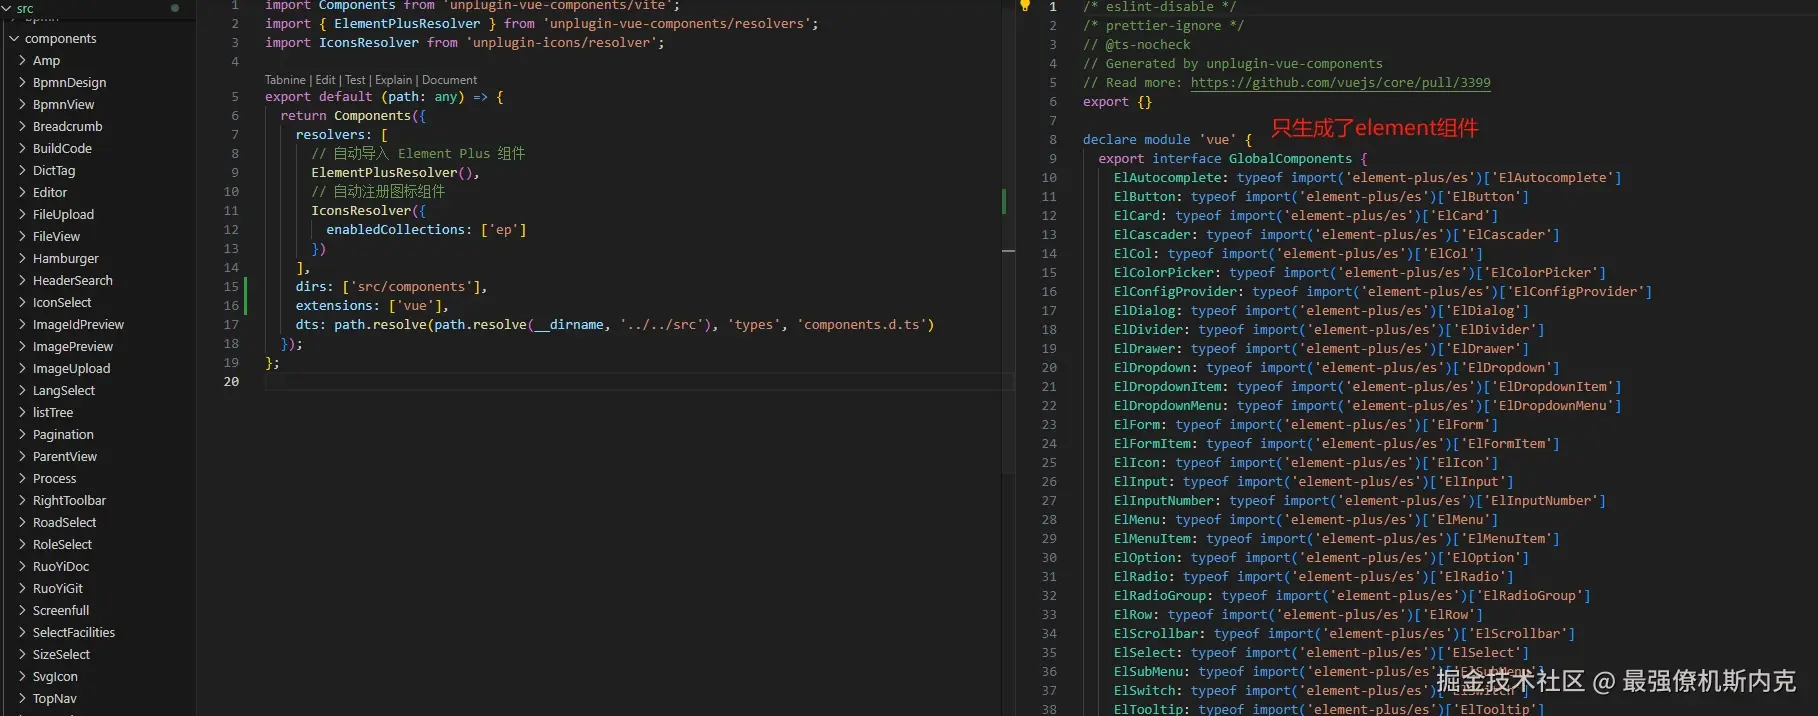Click the Explain code lens action
The image size is (1818, 716).
[x=393, y=80]
